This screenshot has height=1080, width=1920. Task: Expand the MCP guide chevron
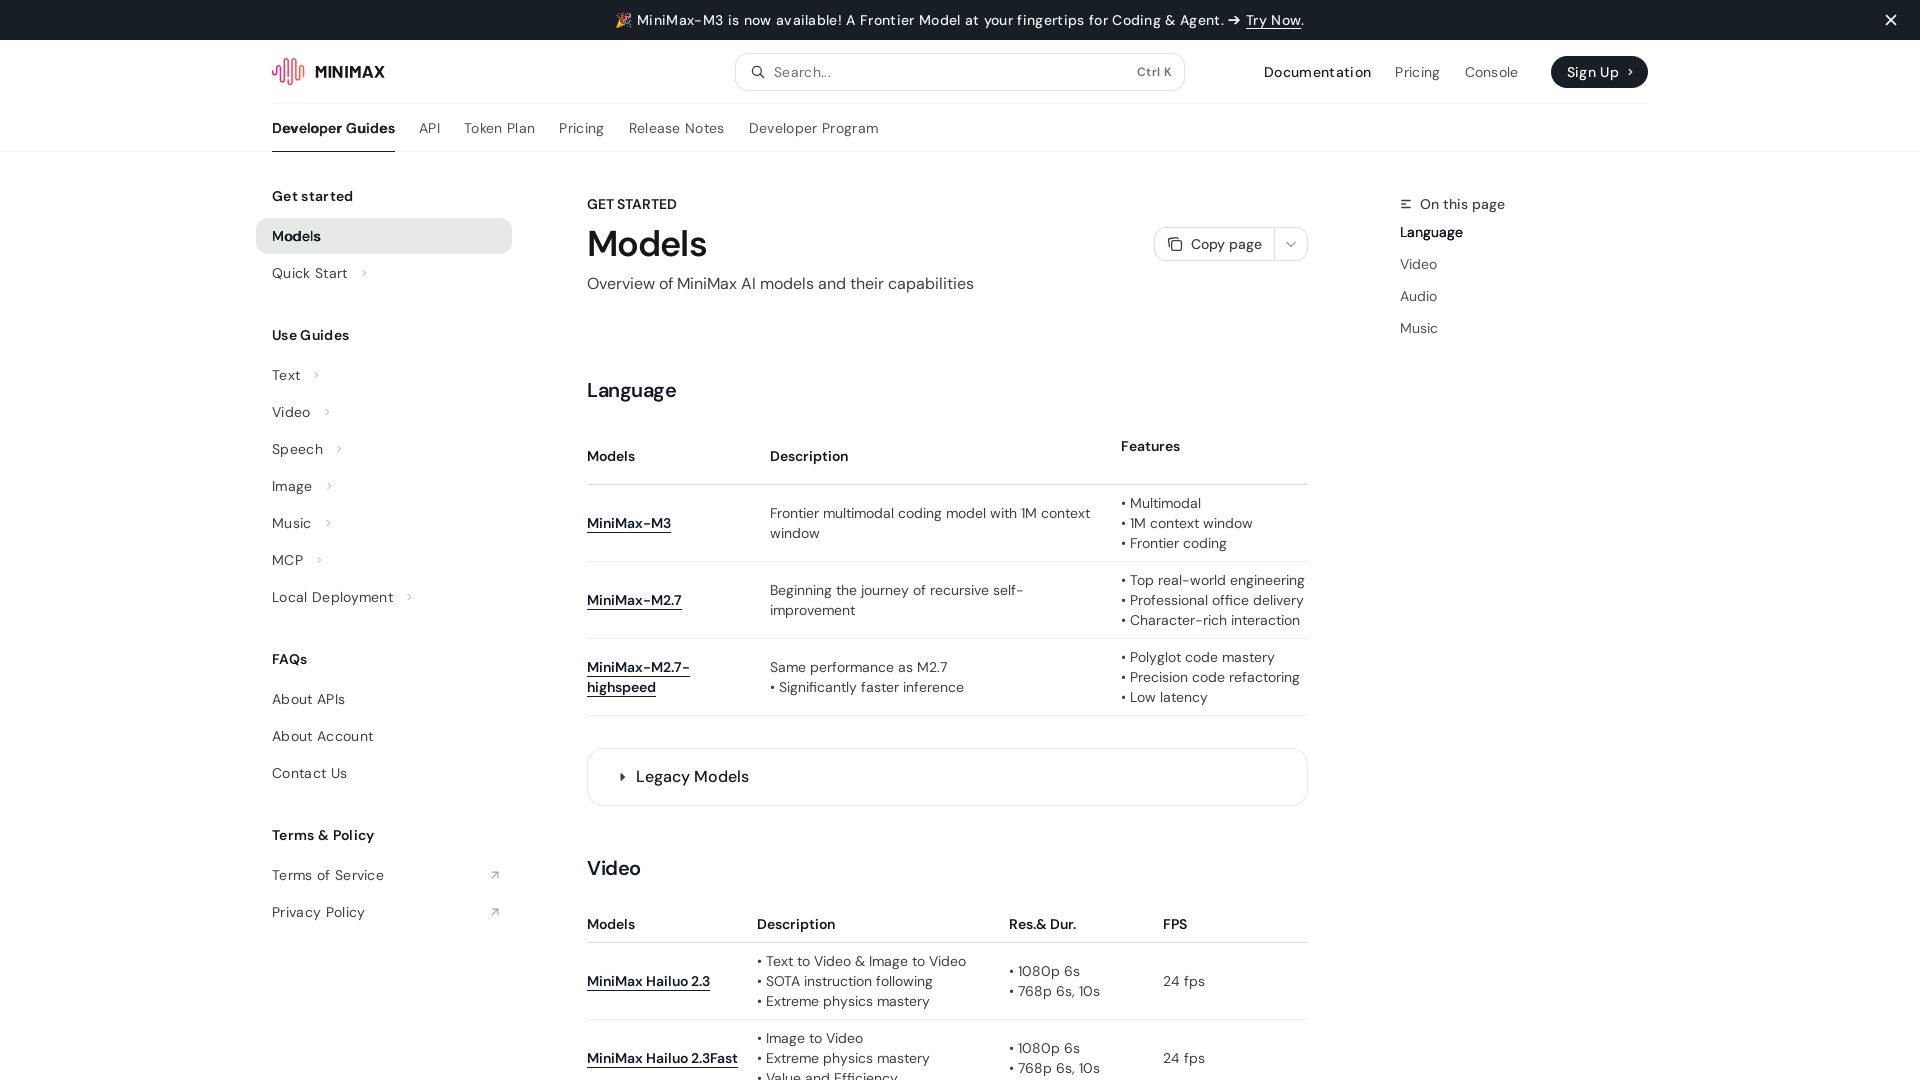[x=319, y=560]
